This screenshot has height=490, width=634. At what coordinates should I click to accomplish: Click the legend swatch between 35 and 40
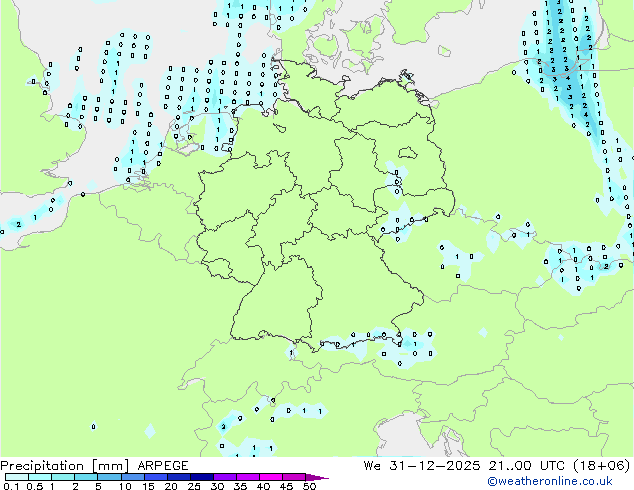[x=248, y=477]
